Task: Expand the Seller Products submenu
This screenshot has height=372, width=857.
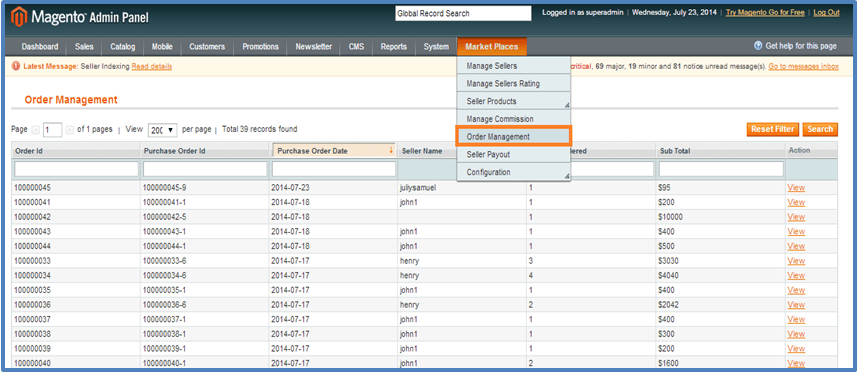Action: 567,105
